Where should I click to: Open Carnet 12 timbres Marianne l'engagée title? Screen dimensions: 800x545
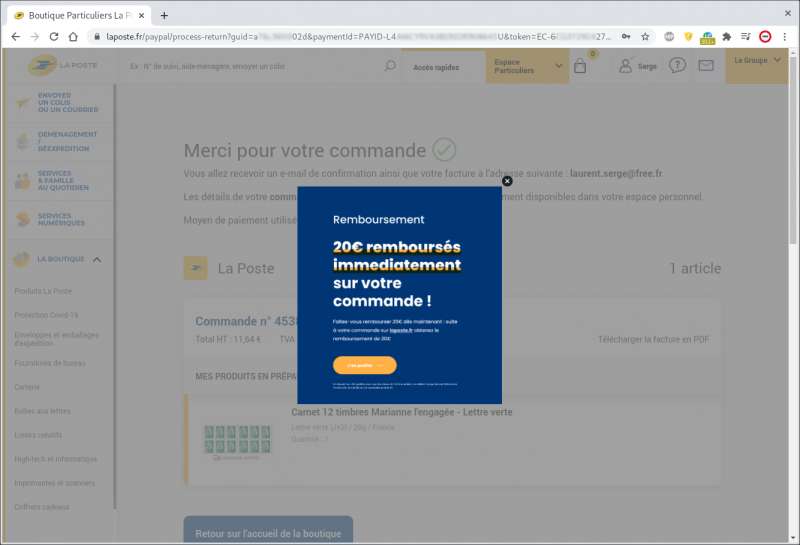point(402,412)
